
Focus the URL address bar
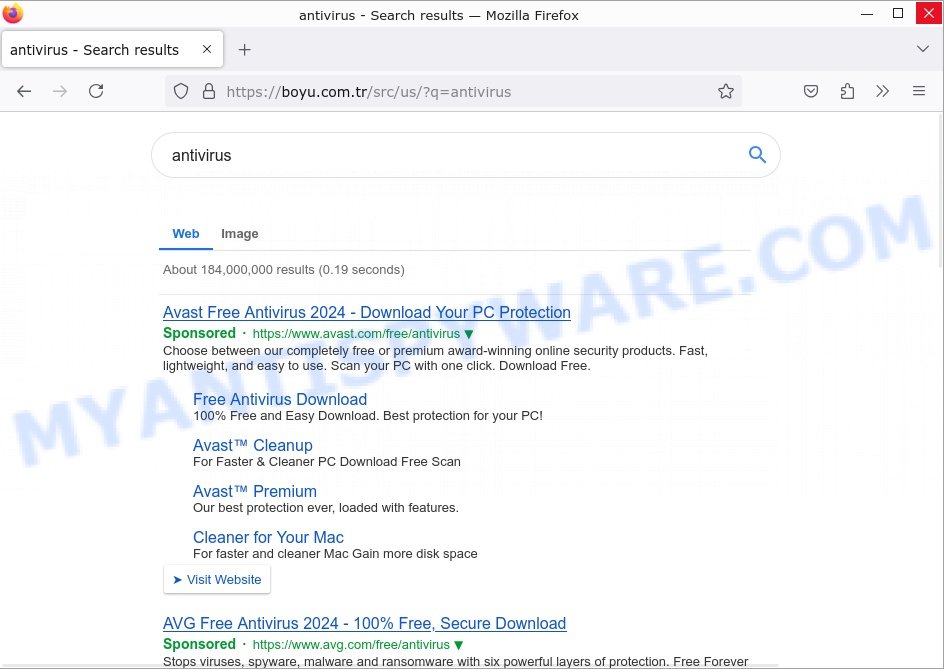pyautogui.click(x=453, y=92)
